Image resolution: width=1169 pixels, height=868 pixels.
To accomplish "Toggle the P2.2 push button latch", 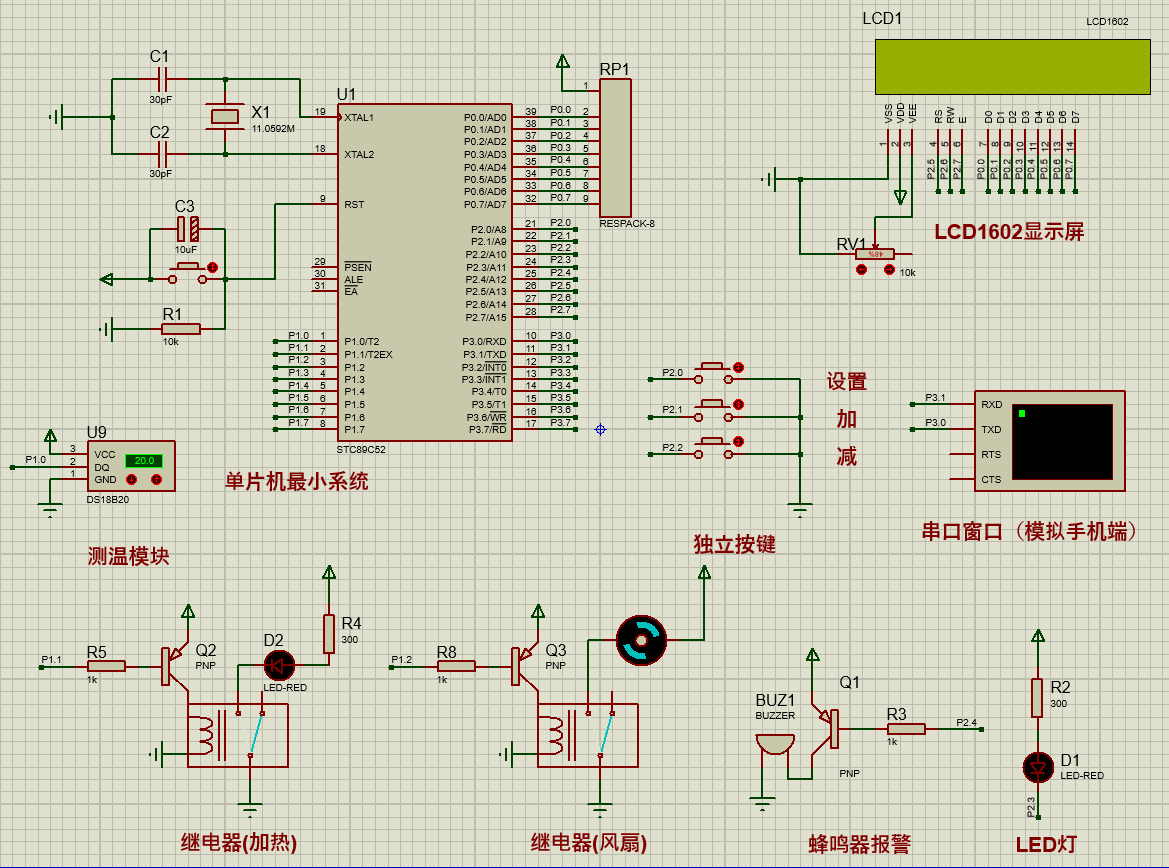I will [738, 442].
